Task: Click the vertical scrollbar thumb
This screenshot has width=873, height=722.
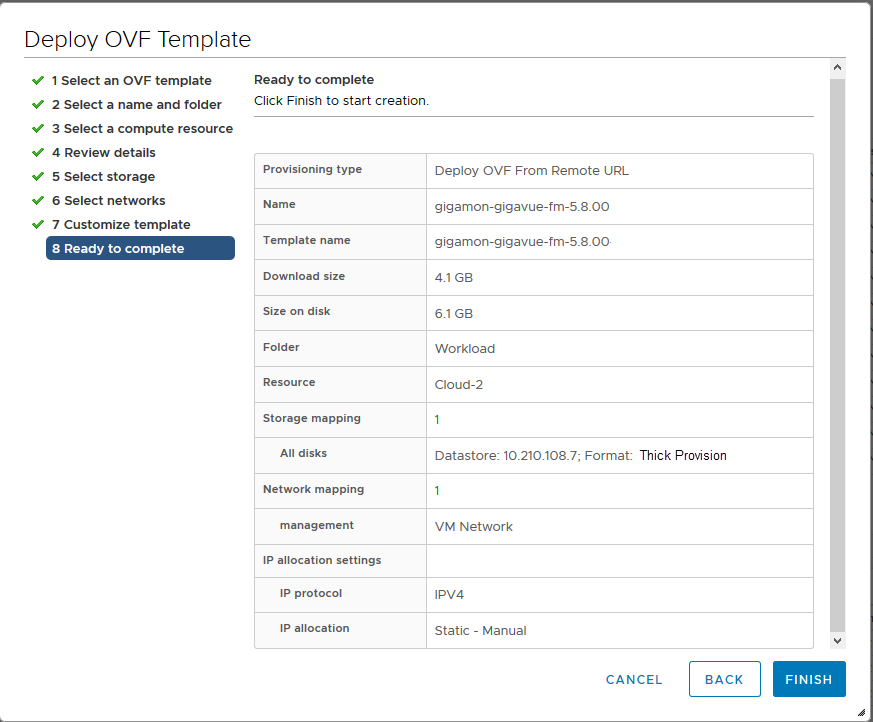Action: (837, 355)
